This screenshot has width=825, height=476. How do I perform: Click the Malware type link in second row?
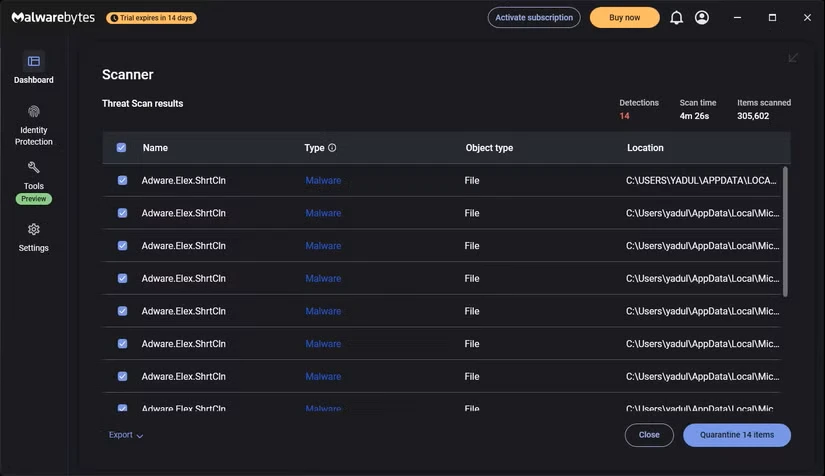323,213
